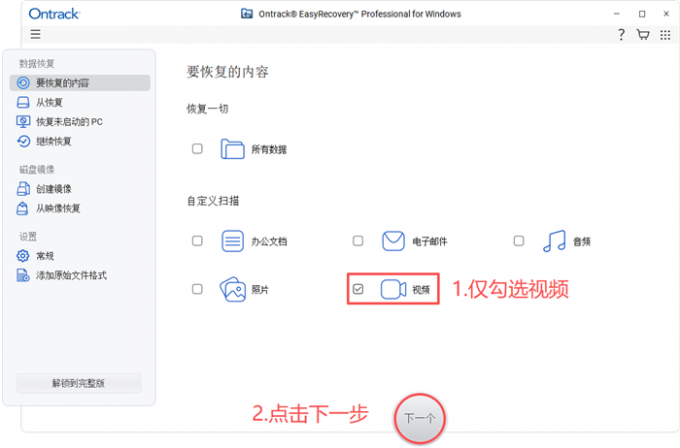The width and height of the screenshot is (680, 448).
Task: Open the shopping cart icon
Action: [643, 34]
